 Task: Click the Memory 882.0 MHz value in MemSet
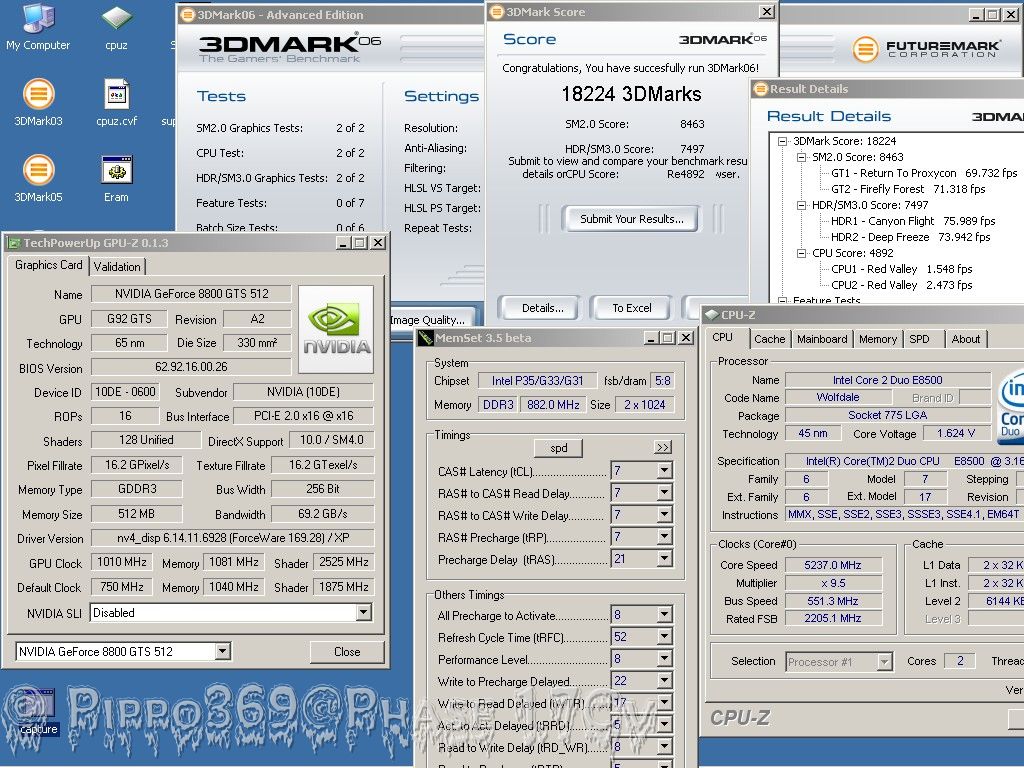tap(553, 405)
